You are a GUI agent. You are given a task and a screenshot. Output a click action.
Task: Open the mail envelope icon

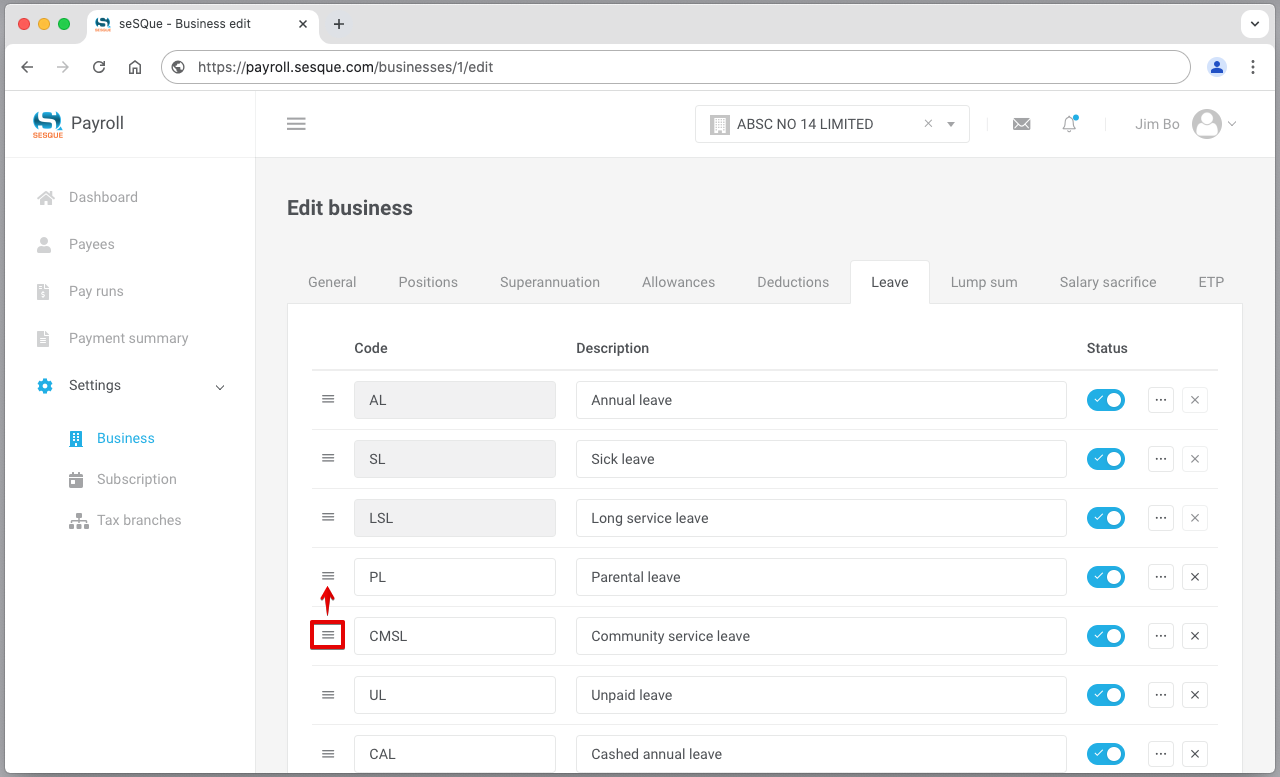(x=1021, y=124)
